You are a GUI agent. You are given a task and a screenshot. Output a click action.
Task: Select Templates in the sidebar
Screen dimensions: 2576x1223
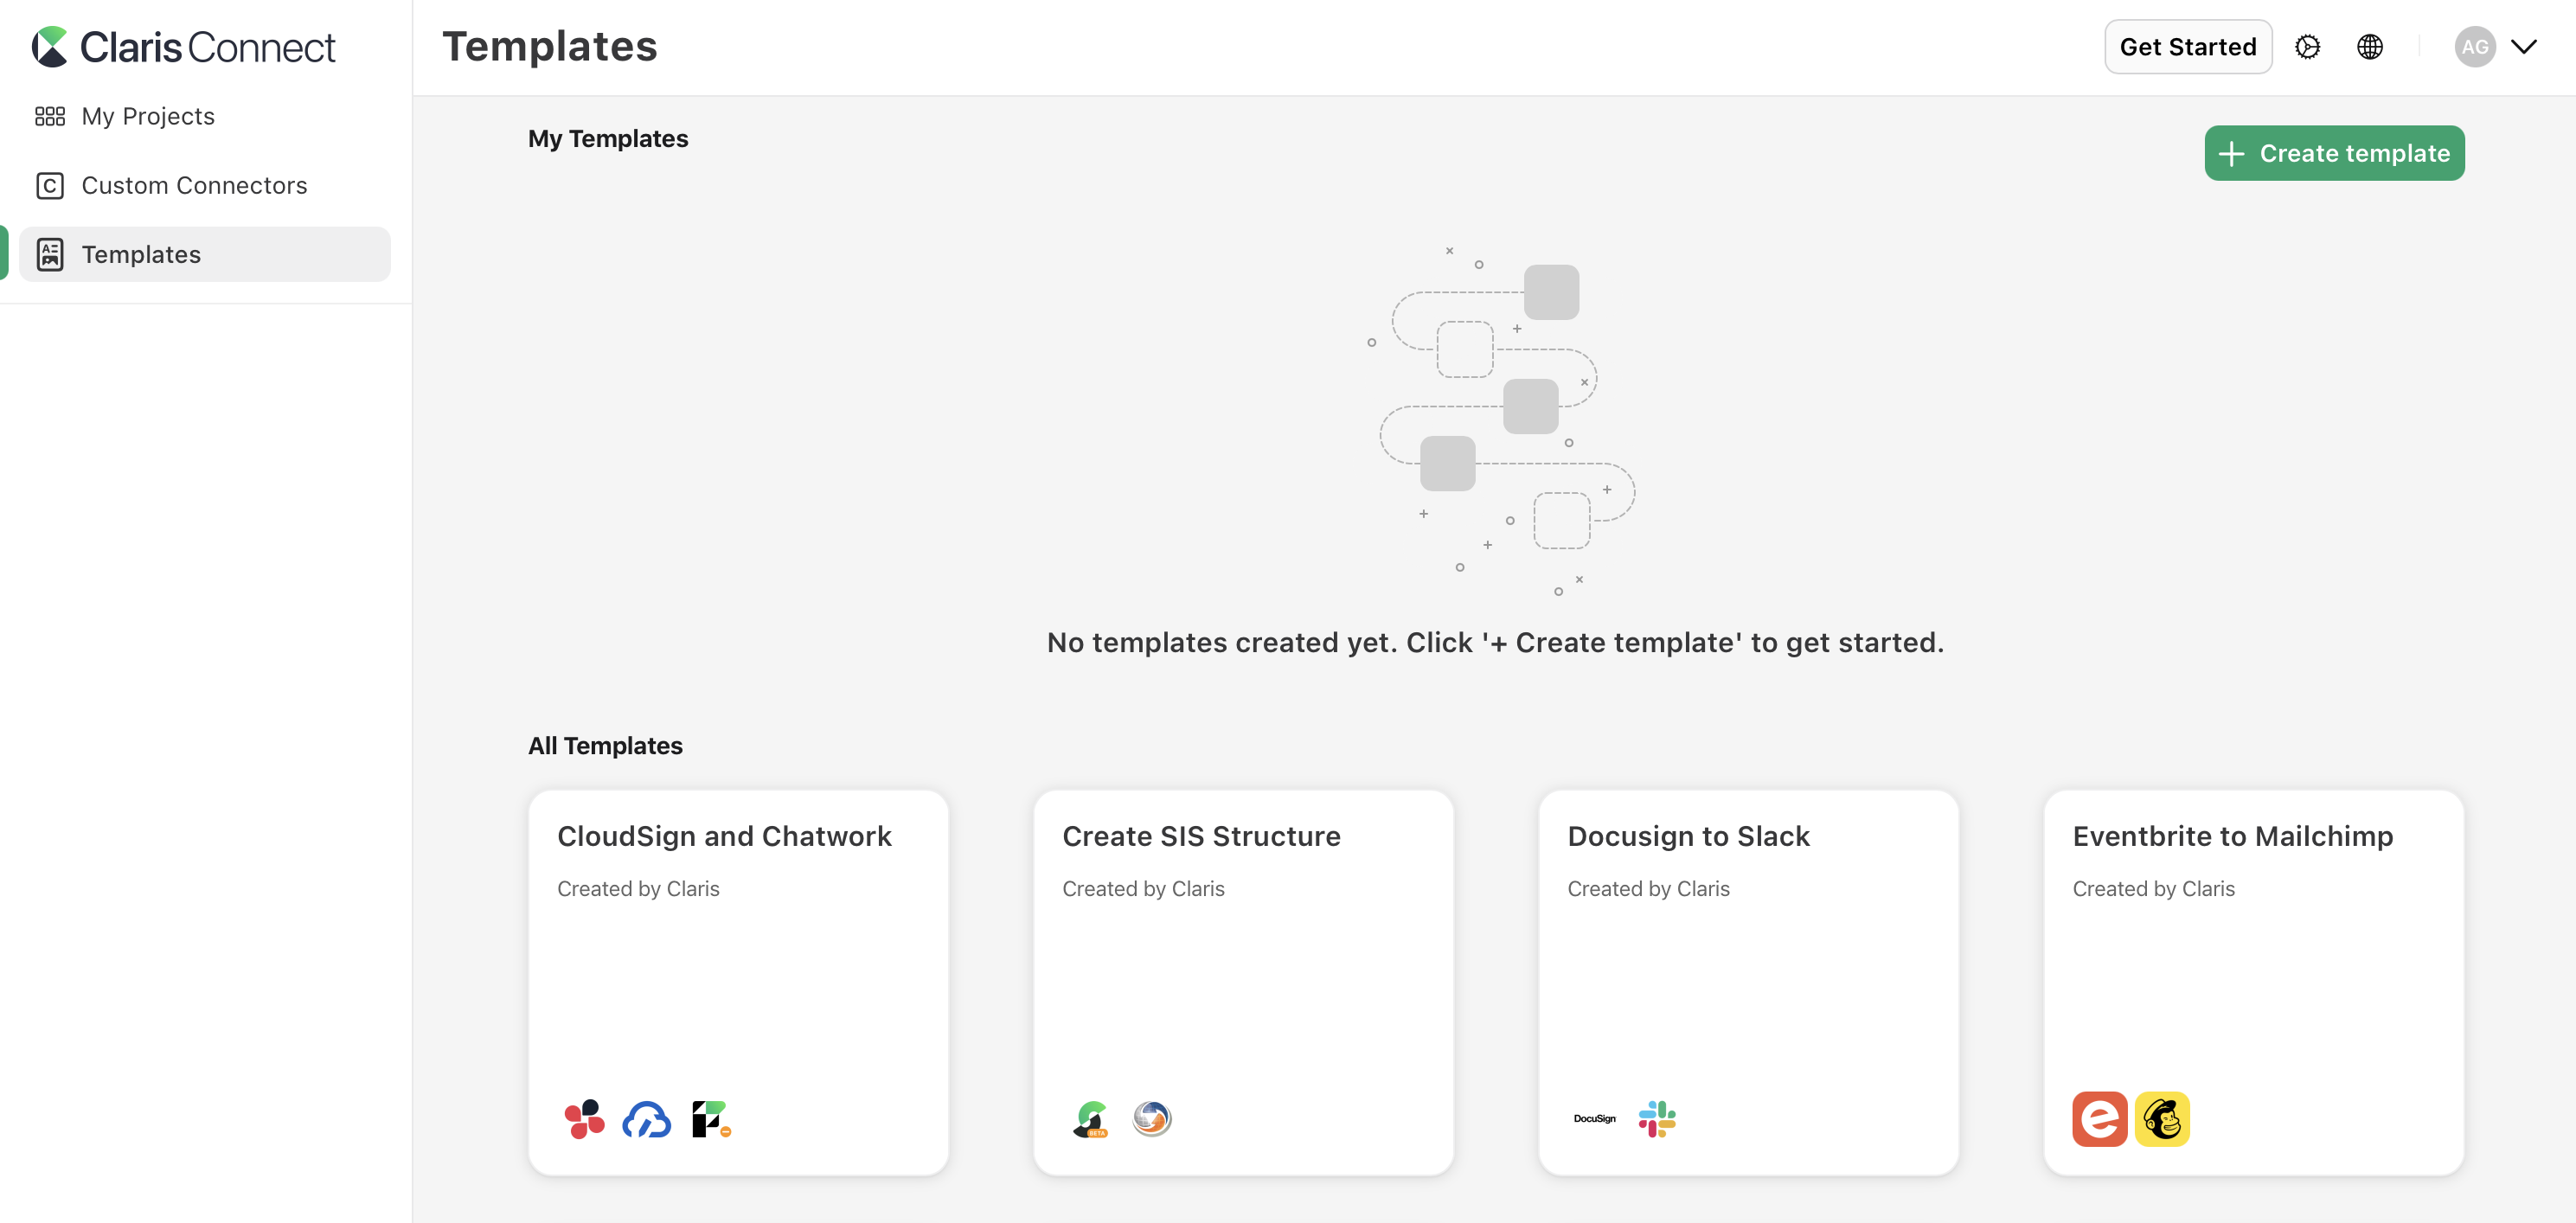coord(141,254)
